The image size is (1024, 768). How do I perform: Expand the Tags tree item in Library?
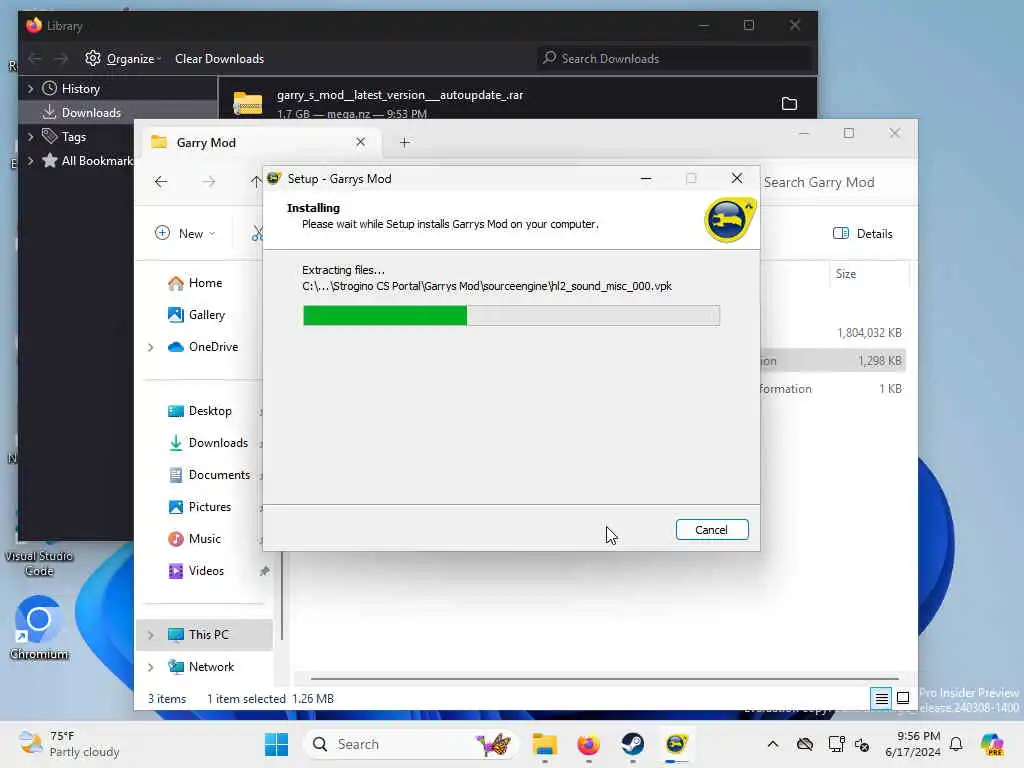31,136
